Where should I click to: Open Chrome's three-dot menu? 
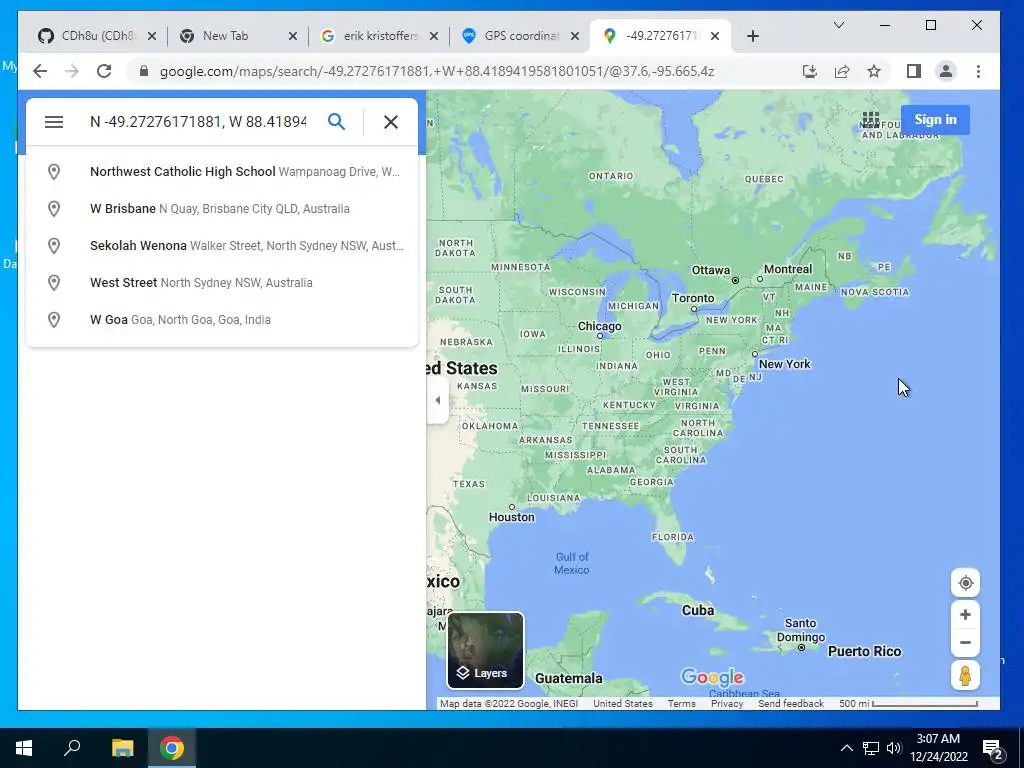coord(978,71)
